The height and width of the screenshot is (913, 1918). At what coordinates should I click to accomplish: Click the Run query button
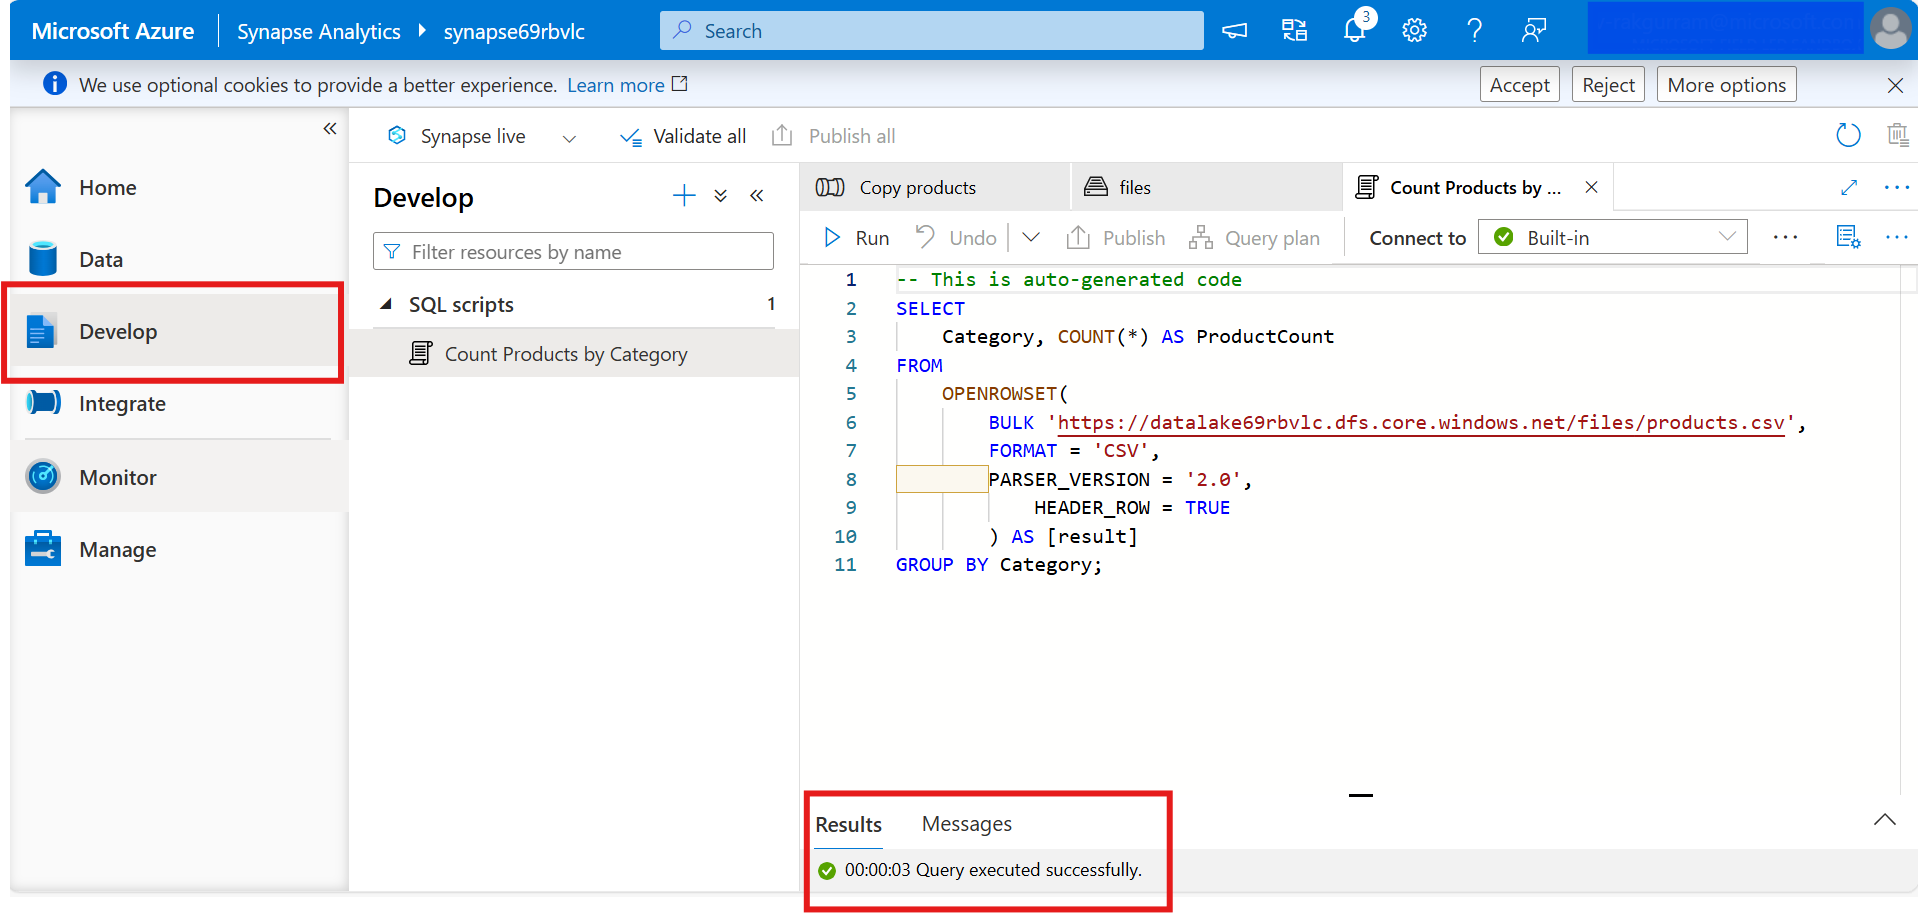(x=856, y=238)
